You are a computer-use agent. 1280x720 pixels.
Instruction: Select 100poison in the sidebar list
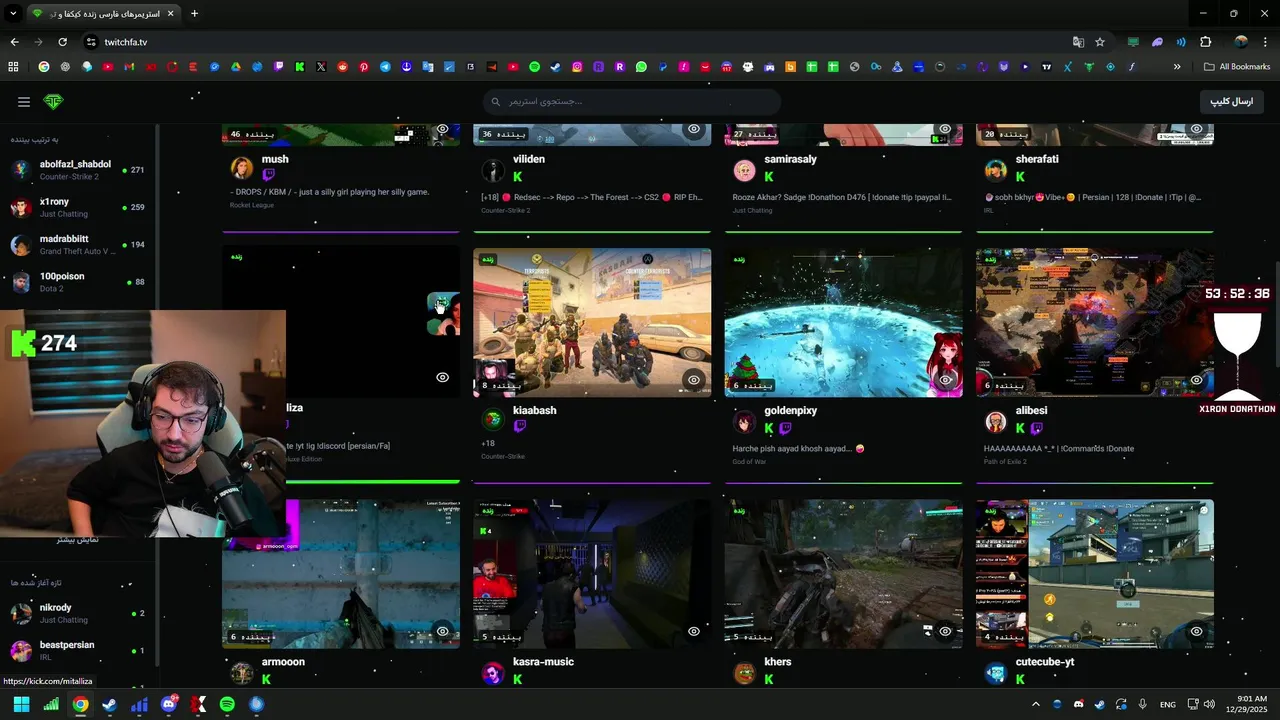(x=78, y=282)
